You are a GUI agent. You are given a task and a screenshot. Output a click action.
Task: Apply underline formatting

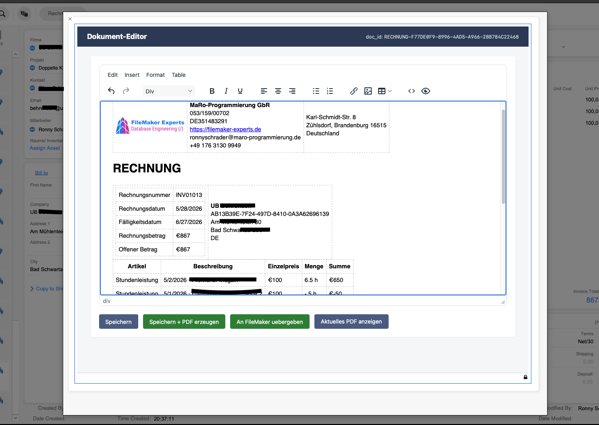[x=240, y=91]
